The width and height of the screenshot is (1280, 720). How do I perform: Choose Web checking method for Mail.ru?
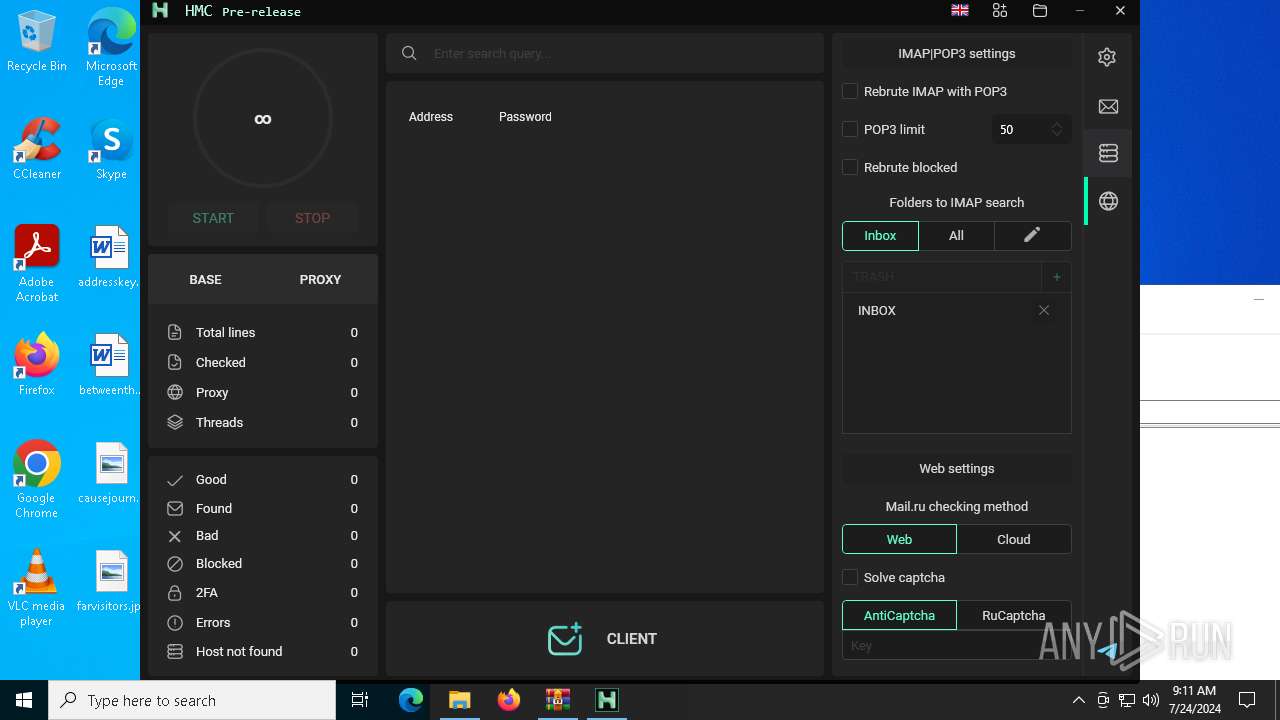pos(899,539)
